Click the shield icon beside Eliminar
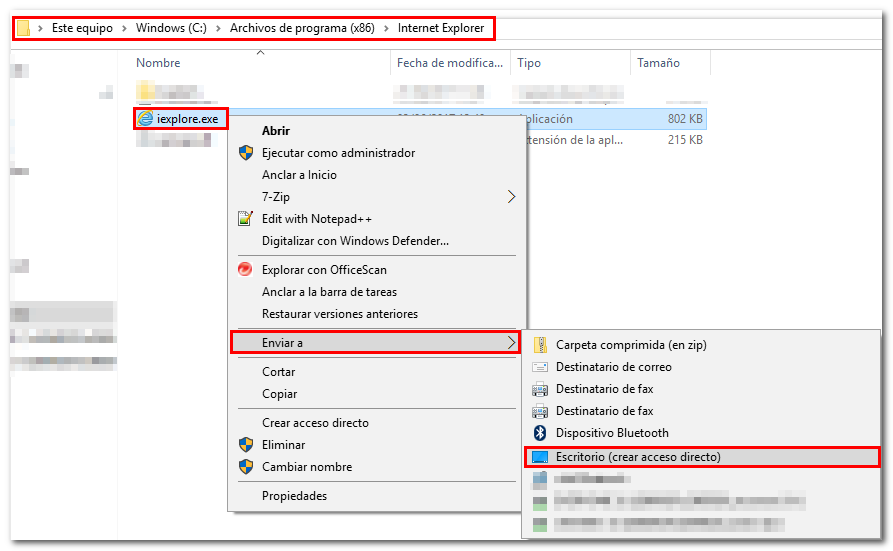Image resolution: width=893 pixels, height=551 pixels. 246,445
